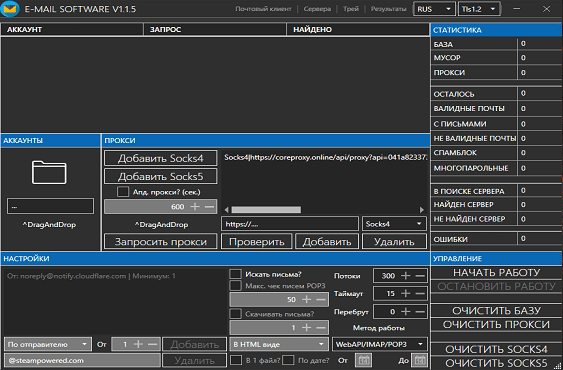Increase Таймаут value with plus
The width and height of the screenshot is (563, 370).
[x=406, y=293]
